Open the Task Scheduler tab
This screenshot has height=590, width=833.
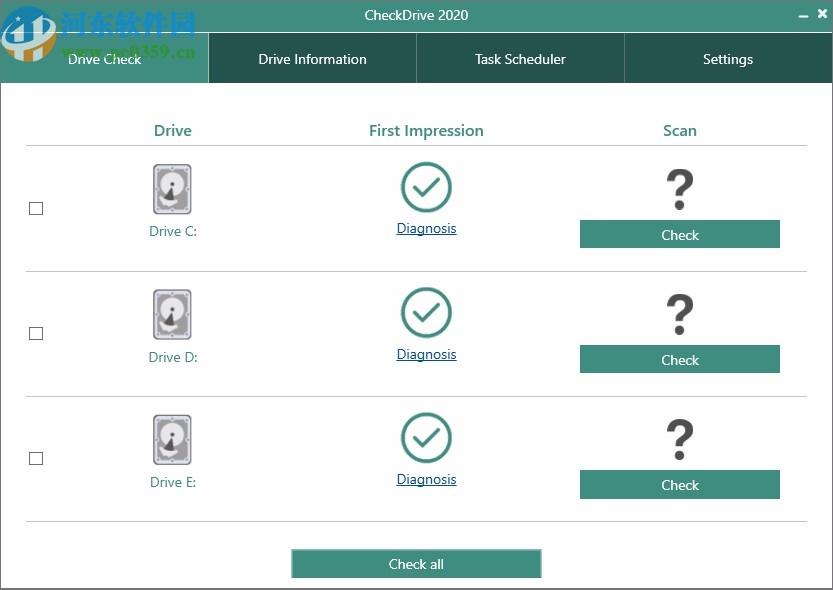tap(520, 58)
